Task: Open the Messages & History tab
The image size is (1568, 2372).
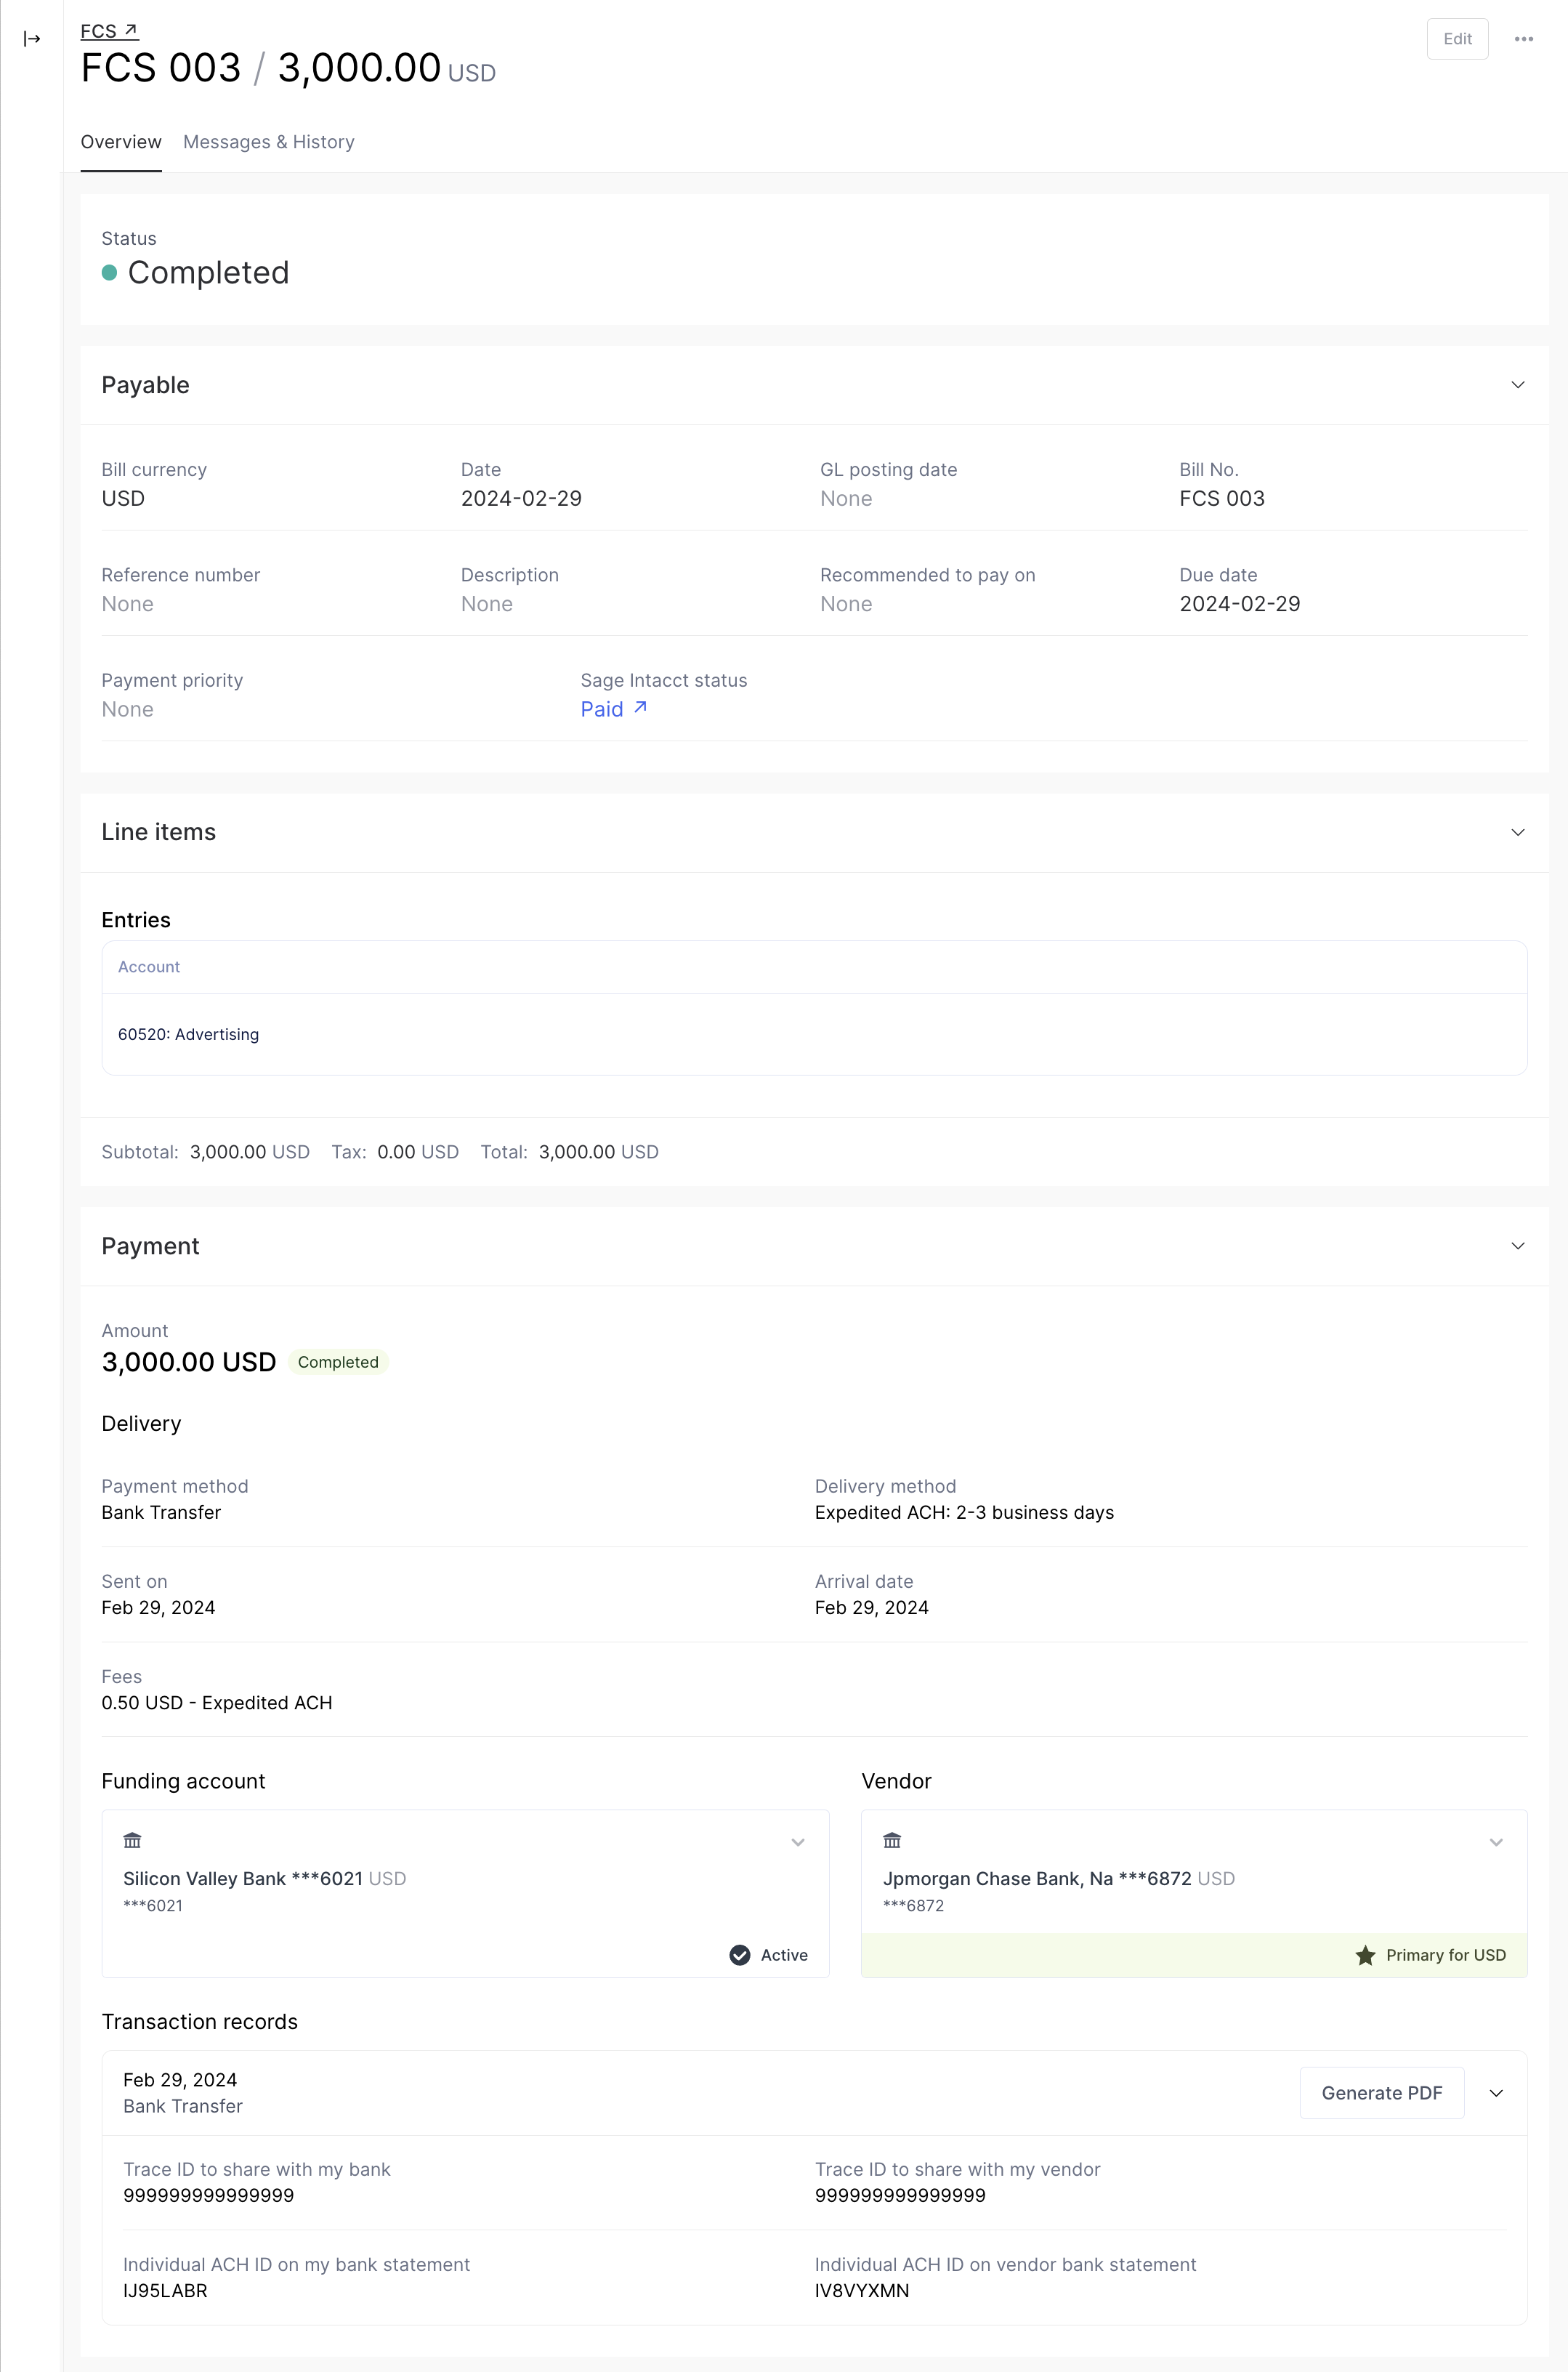Action: 269,142
